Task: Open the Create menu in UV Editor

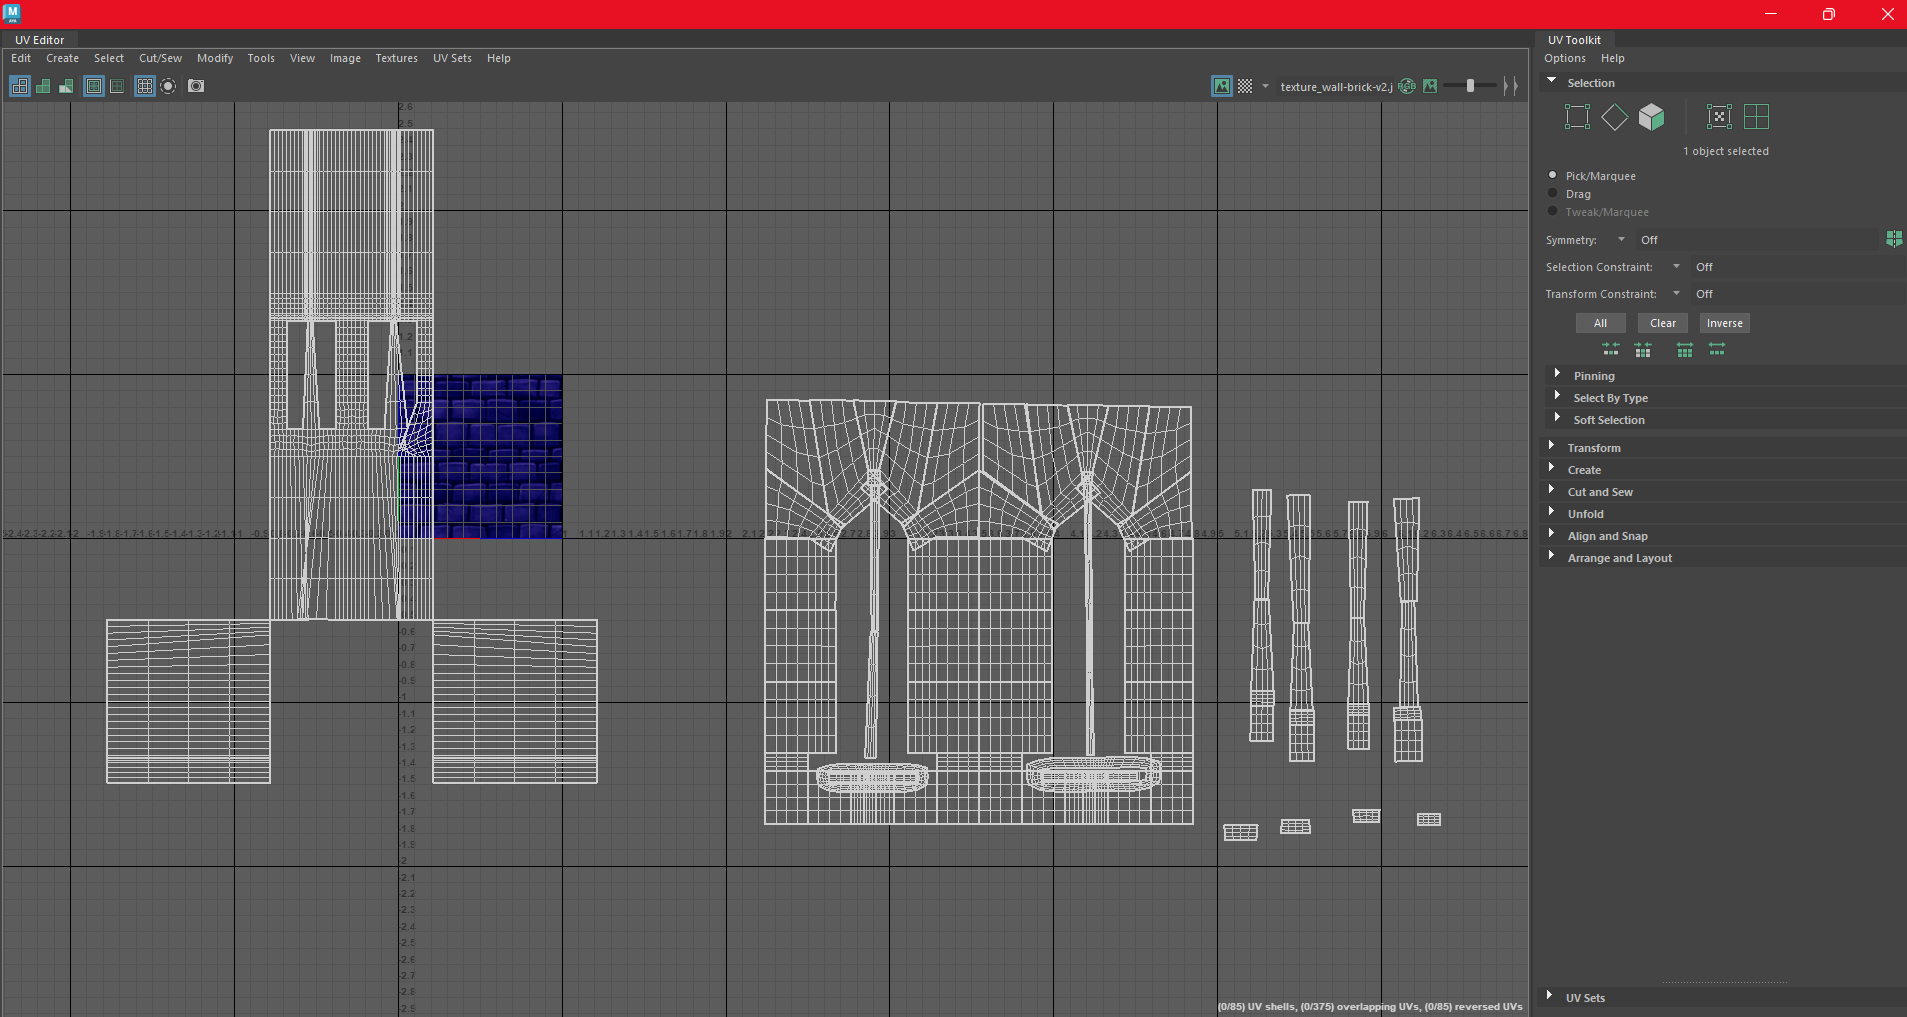Action: tap(62, 58)
